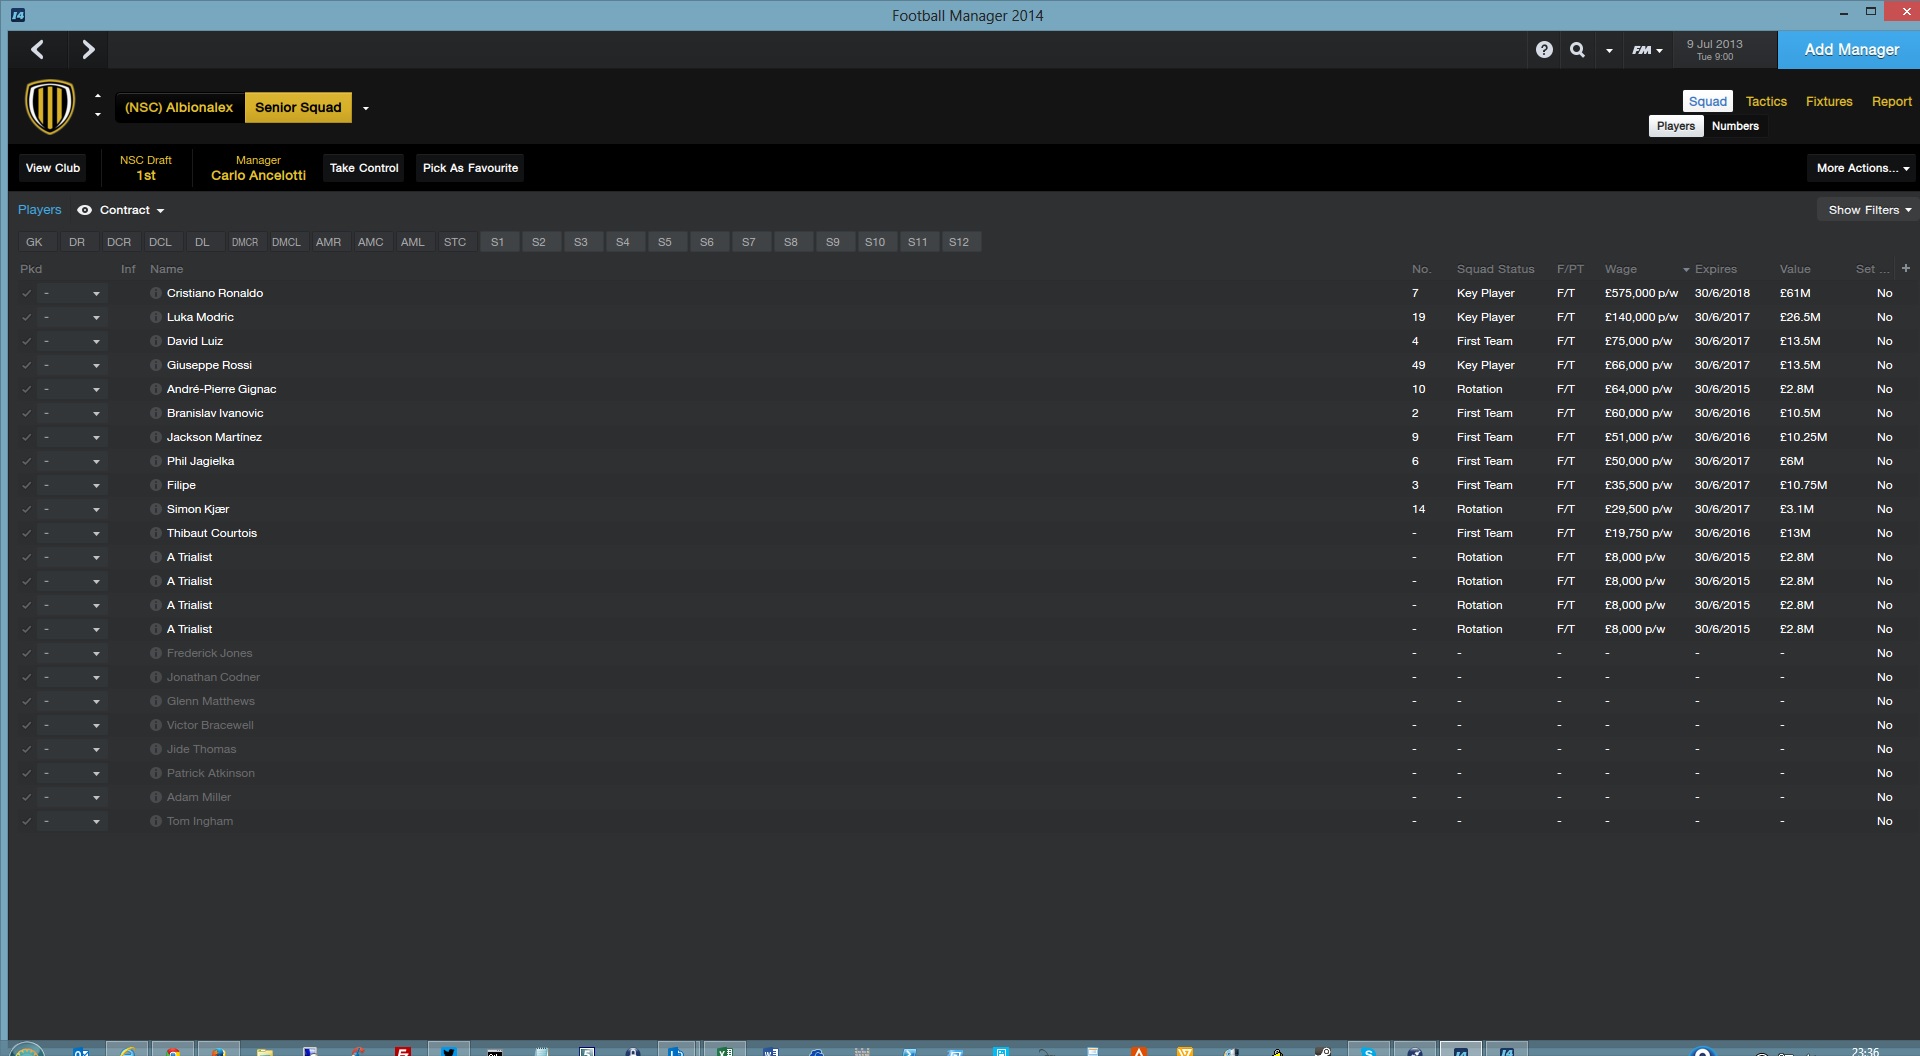Screen dimensions: 1920x1056
Task: Open info icon for Jackson Martinez
Action: coord(156,437)
